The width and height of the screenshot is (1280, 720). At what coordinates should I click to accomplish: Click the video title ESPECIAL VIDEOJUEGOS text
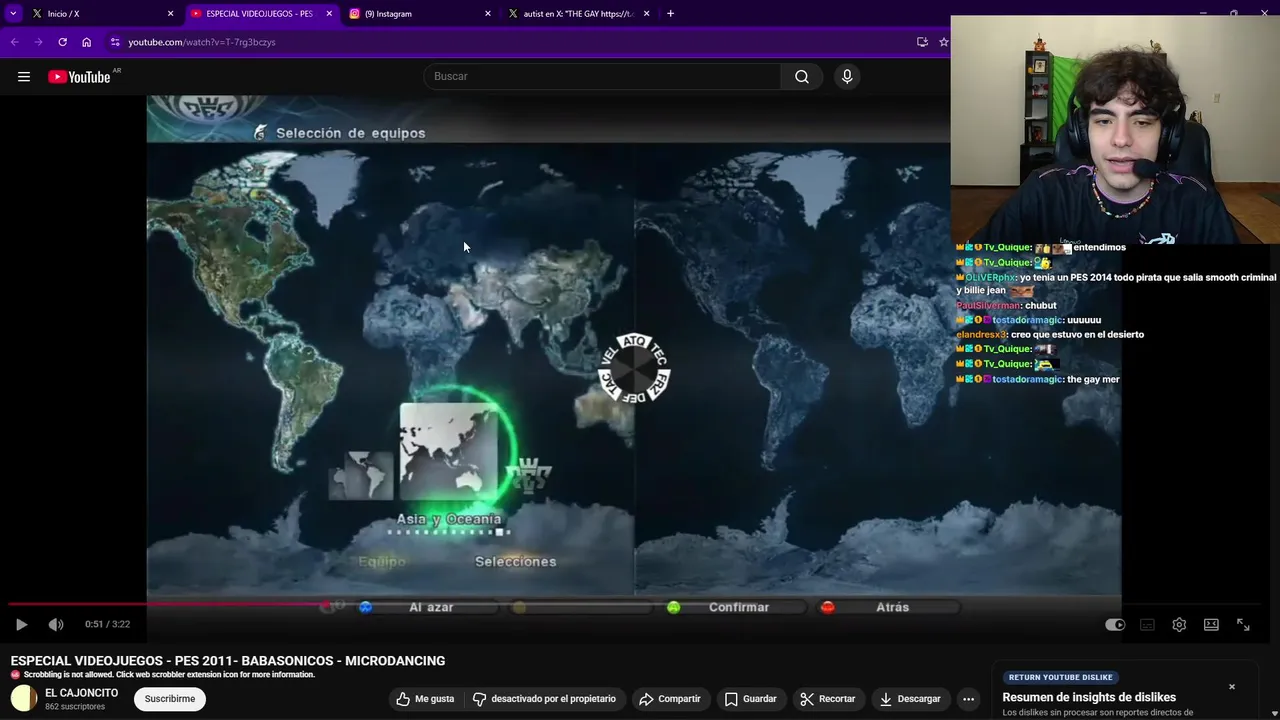pyautogui.click(x=228, y=661)
